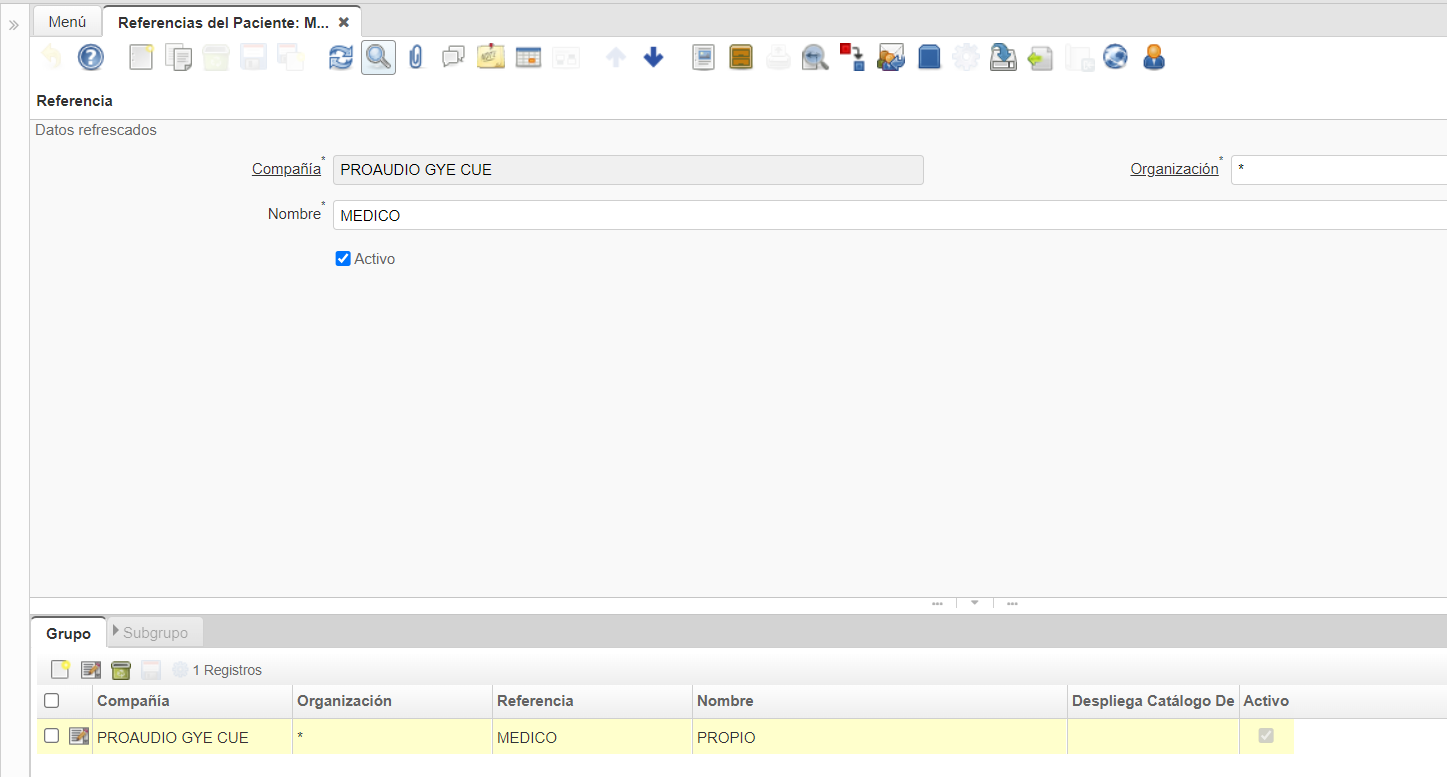Expand the left sidebar with double chevron
This screenshot has width=1447, height=777.
click(x=14, y=25)
